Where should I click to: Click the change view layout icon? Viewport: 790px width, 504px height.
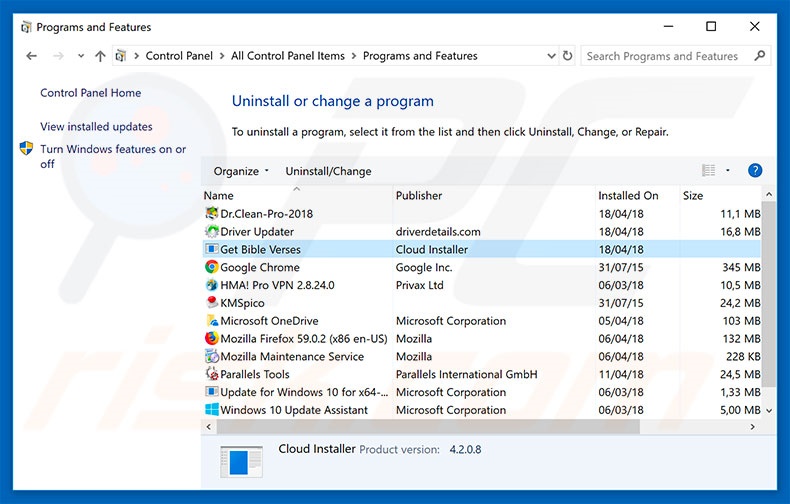[x=708, y=170]
